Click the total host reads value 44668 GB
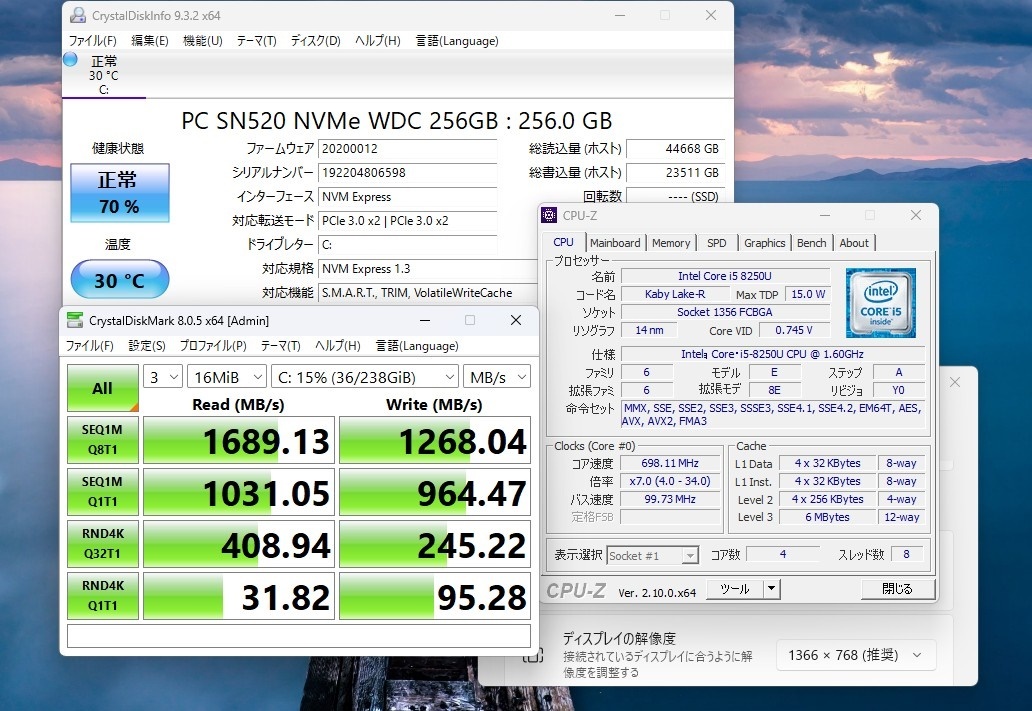 point(676,149)
